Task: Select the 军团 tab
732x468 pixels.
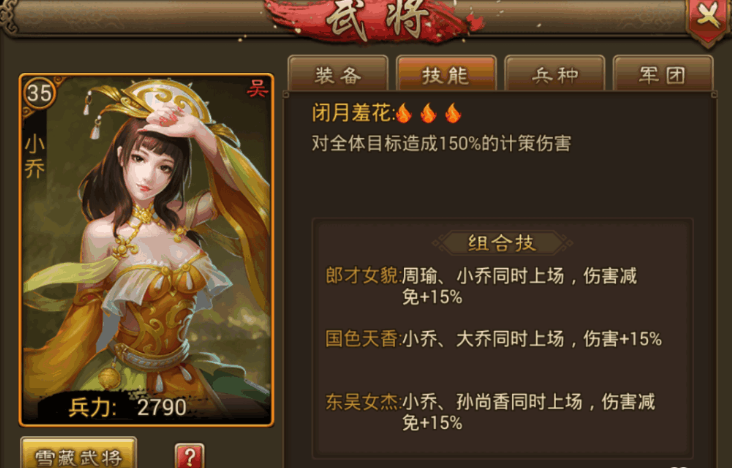Action: tap(663, 74)
